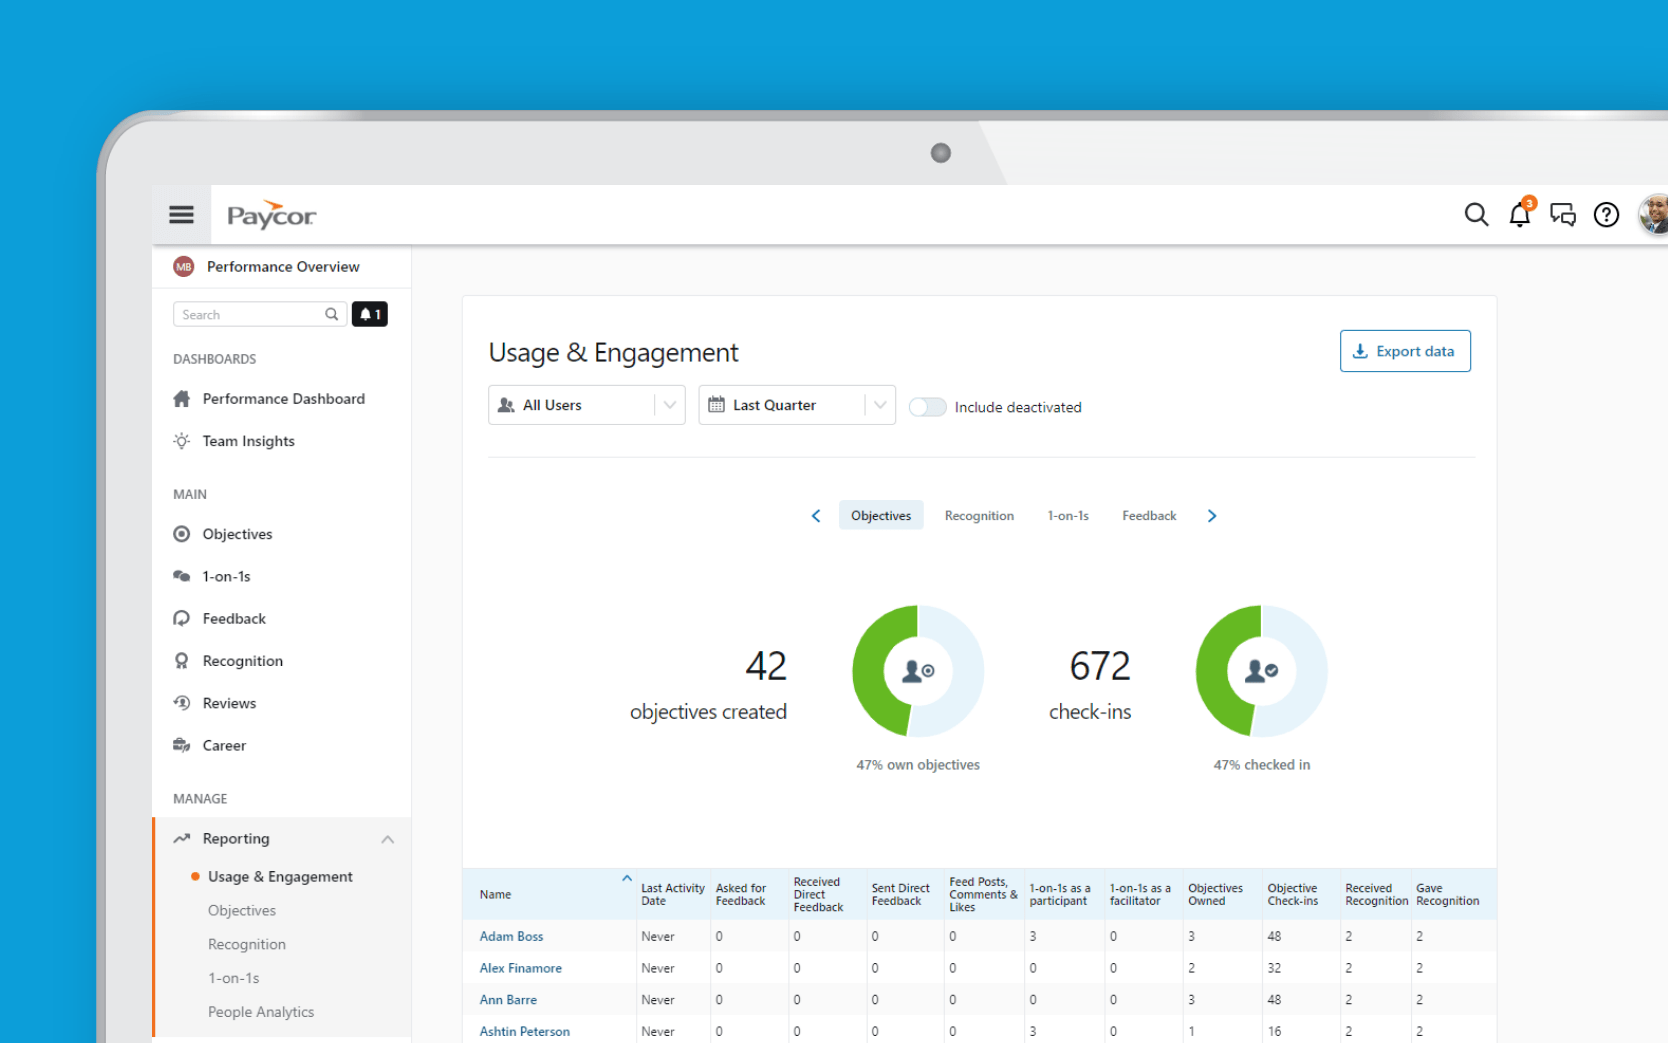Open notifications bell icon
1668x1043 pixels.
[x=1520, y=213]
